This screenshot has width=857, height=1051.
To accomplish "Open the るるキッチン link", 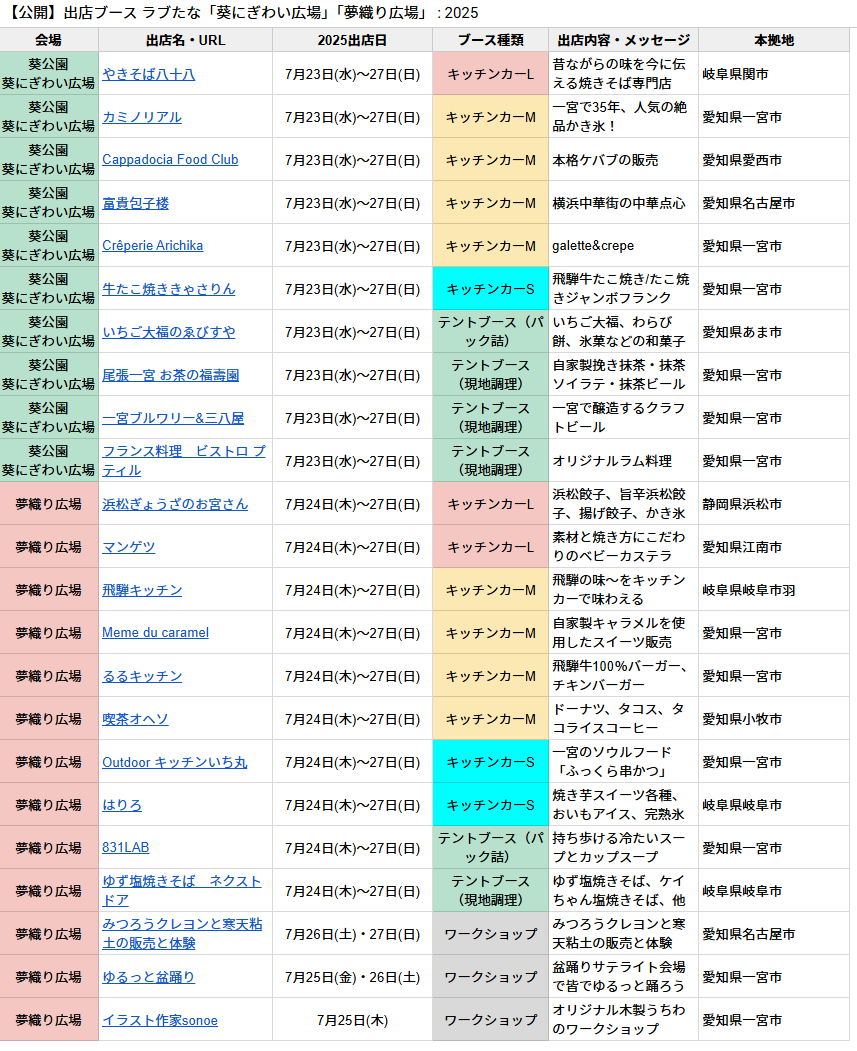I will tap(141, 676).
